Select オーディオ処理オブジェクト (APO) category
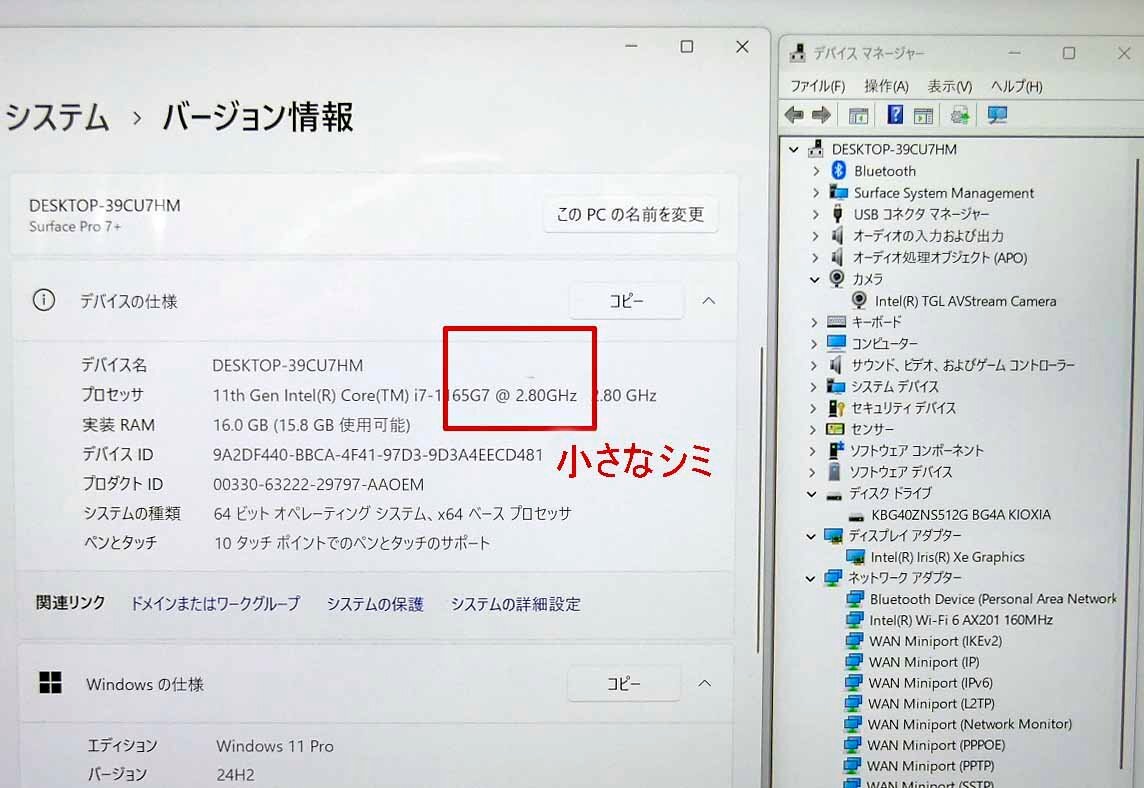The image size is (1144, 788). (x=940, y=258)
